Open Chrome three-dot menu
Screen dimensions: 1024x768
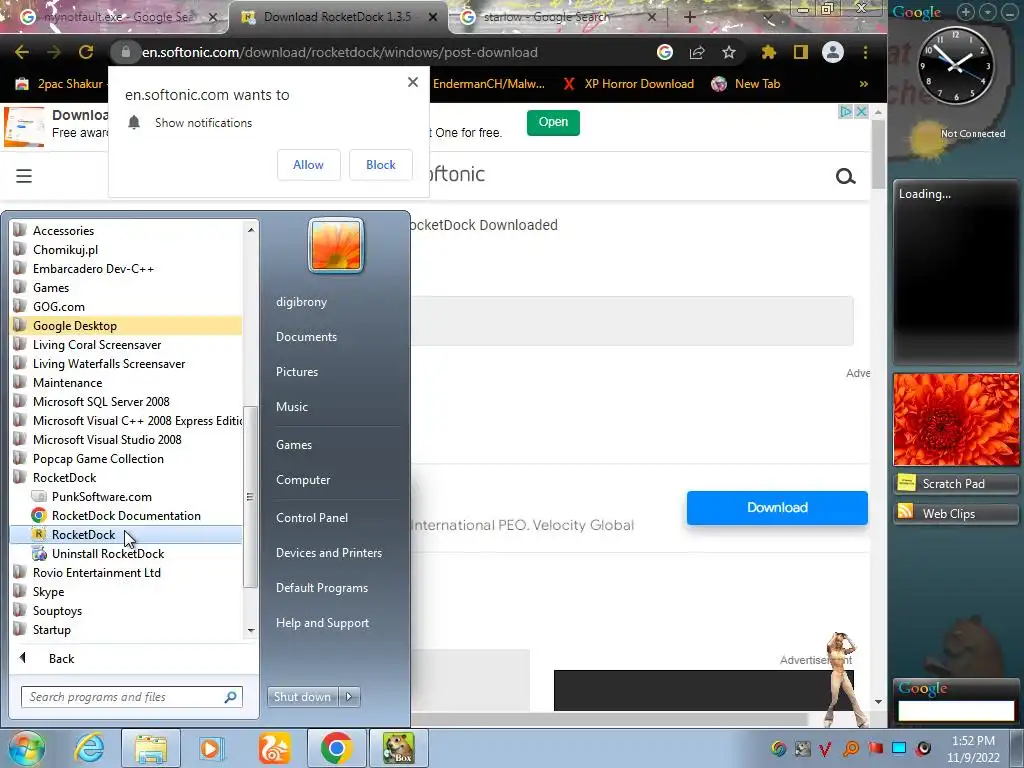click(865, 52)
